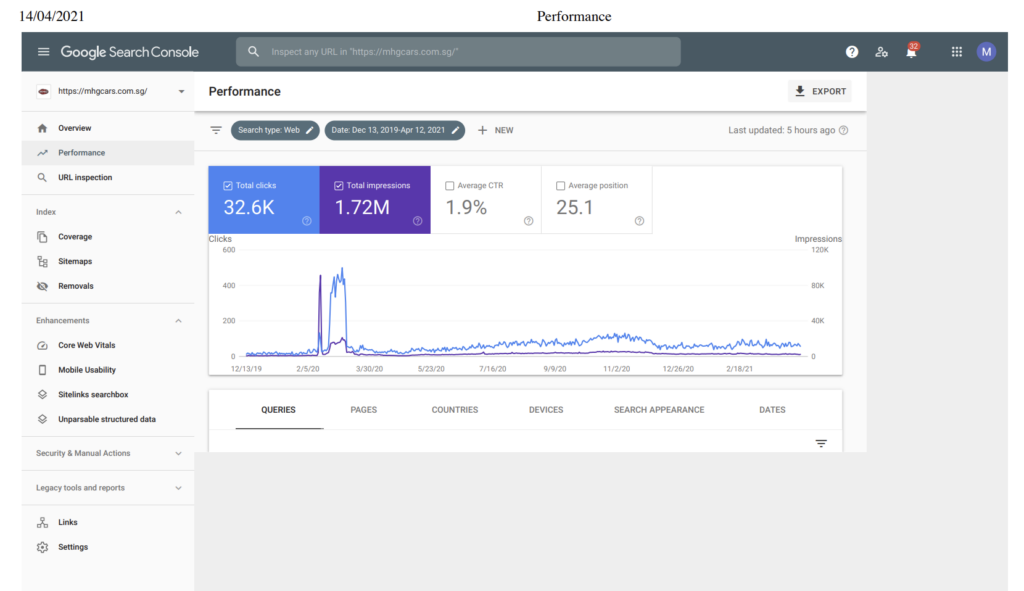Image resolution: width=1024 pixels, height=591 pixels.
Task: Switch to the Devices tab
Action: [x=546, y=410]
